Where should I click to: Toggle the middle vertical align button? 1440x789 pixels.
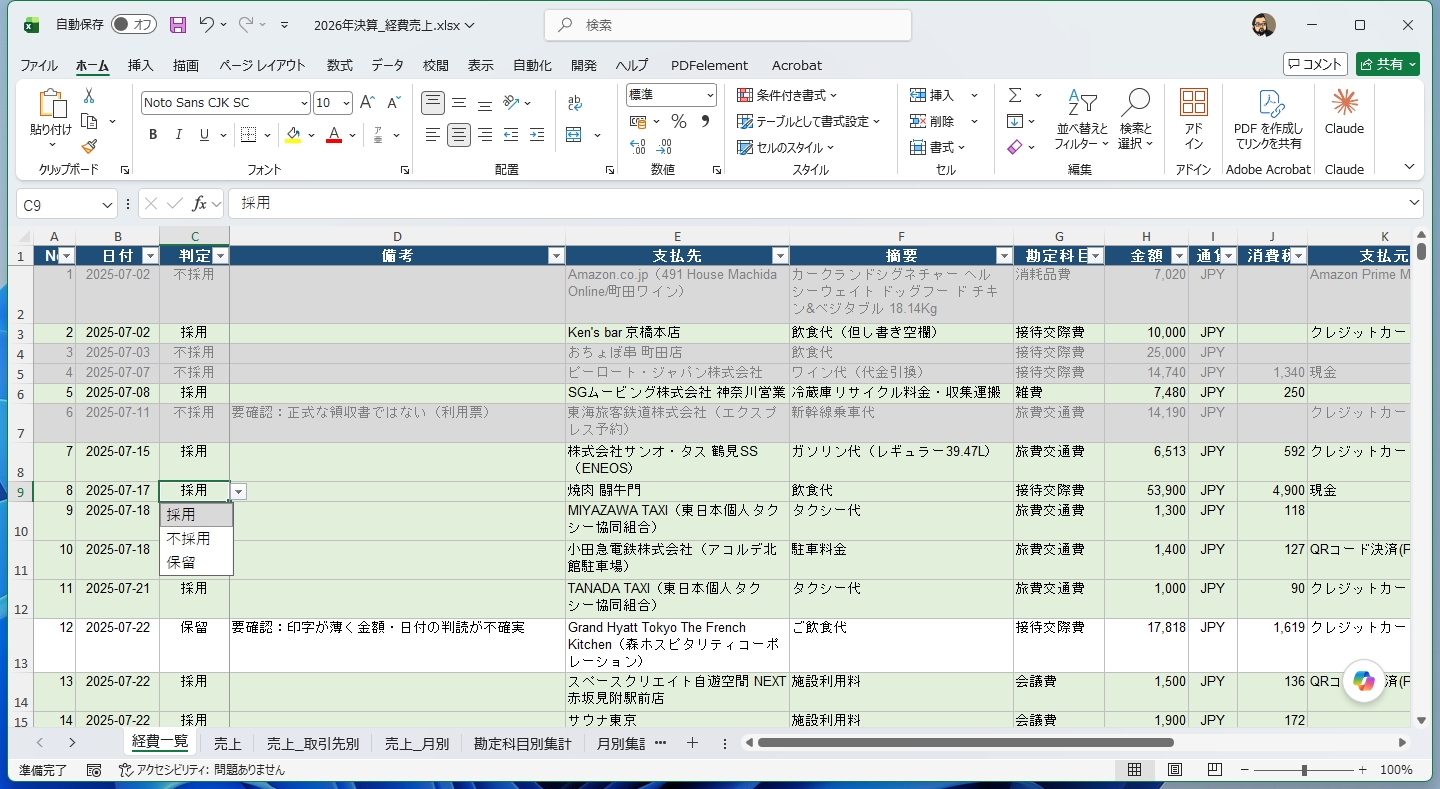click(x=459, y=103)
